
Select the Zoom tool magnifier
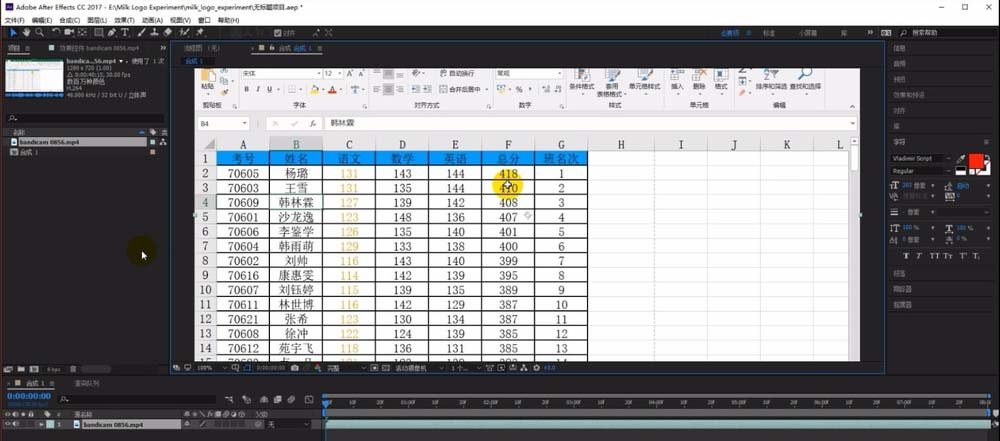pyautogui.click(x=38, y=32)
